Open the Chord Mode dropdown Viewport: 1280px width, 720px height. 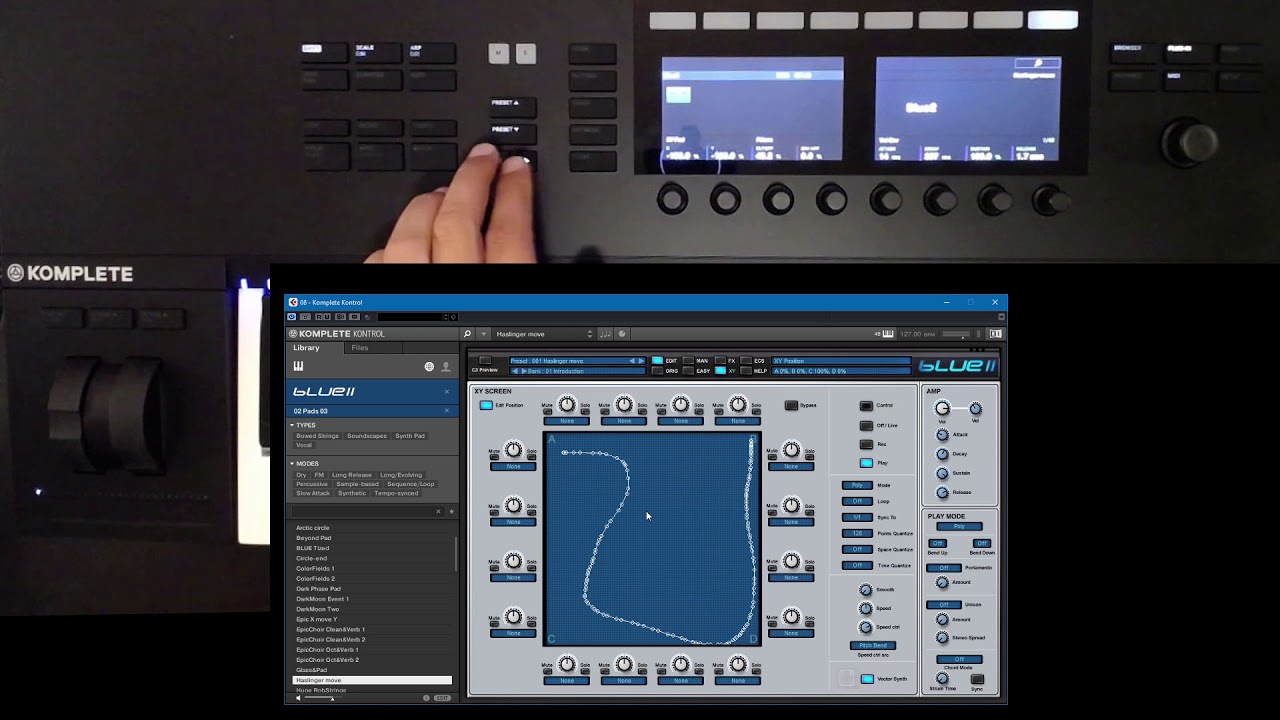(959, 659)
